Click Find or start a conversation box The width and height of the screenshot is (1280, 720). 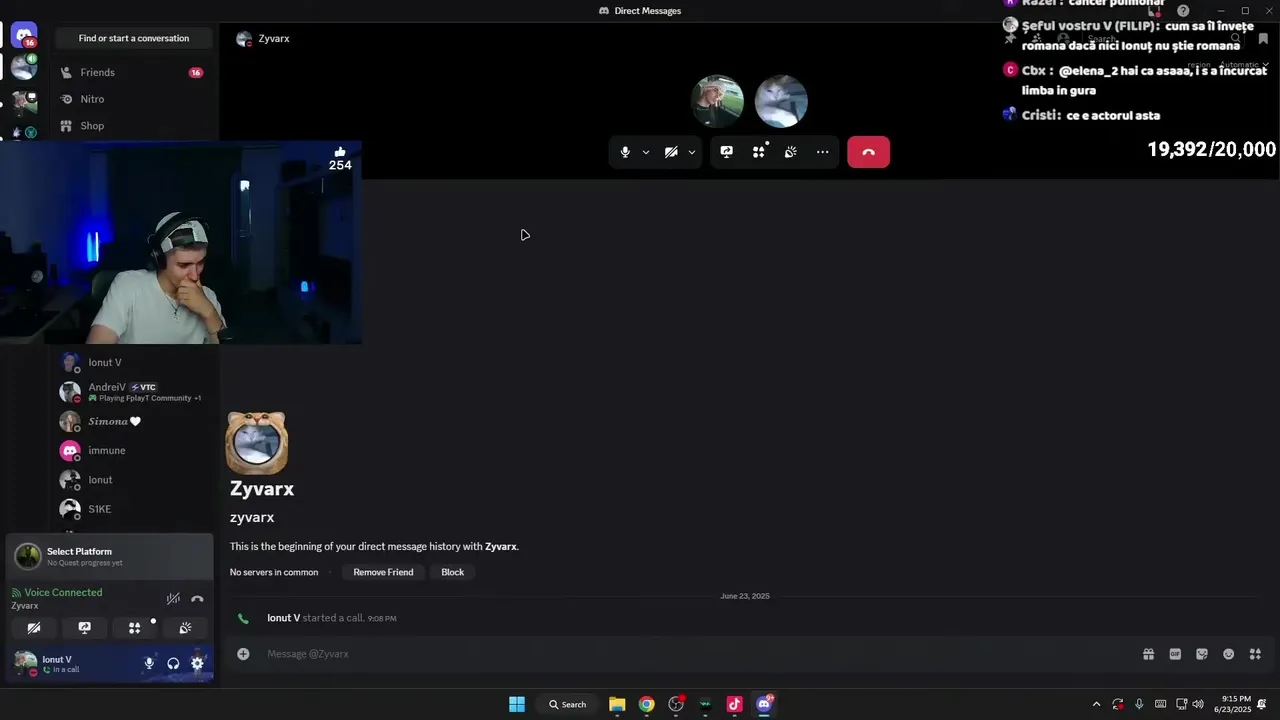coord(134,38)
